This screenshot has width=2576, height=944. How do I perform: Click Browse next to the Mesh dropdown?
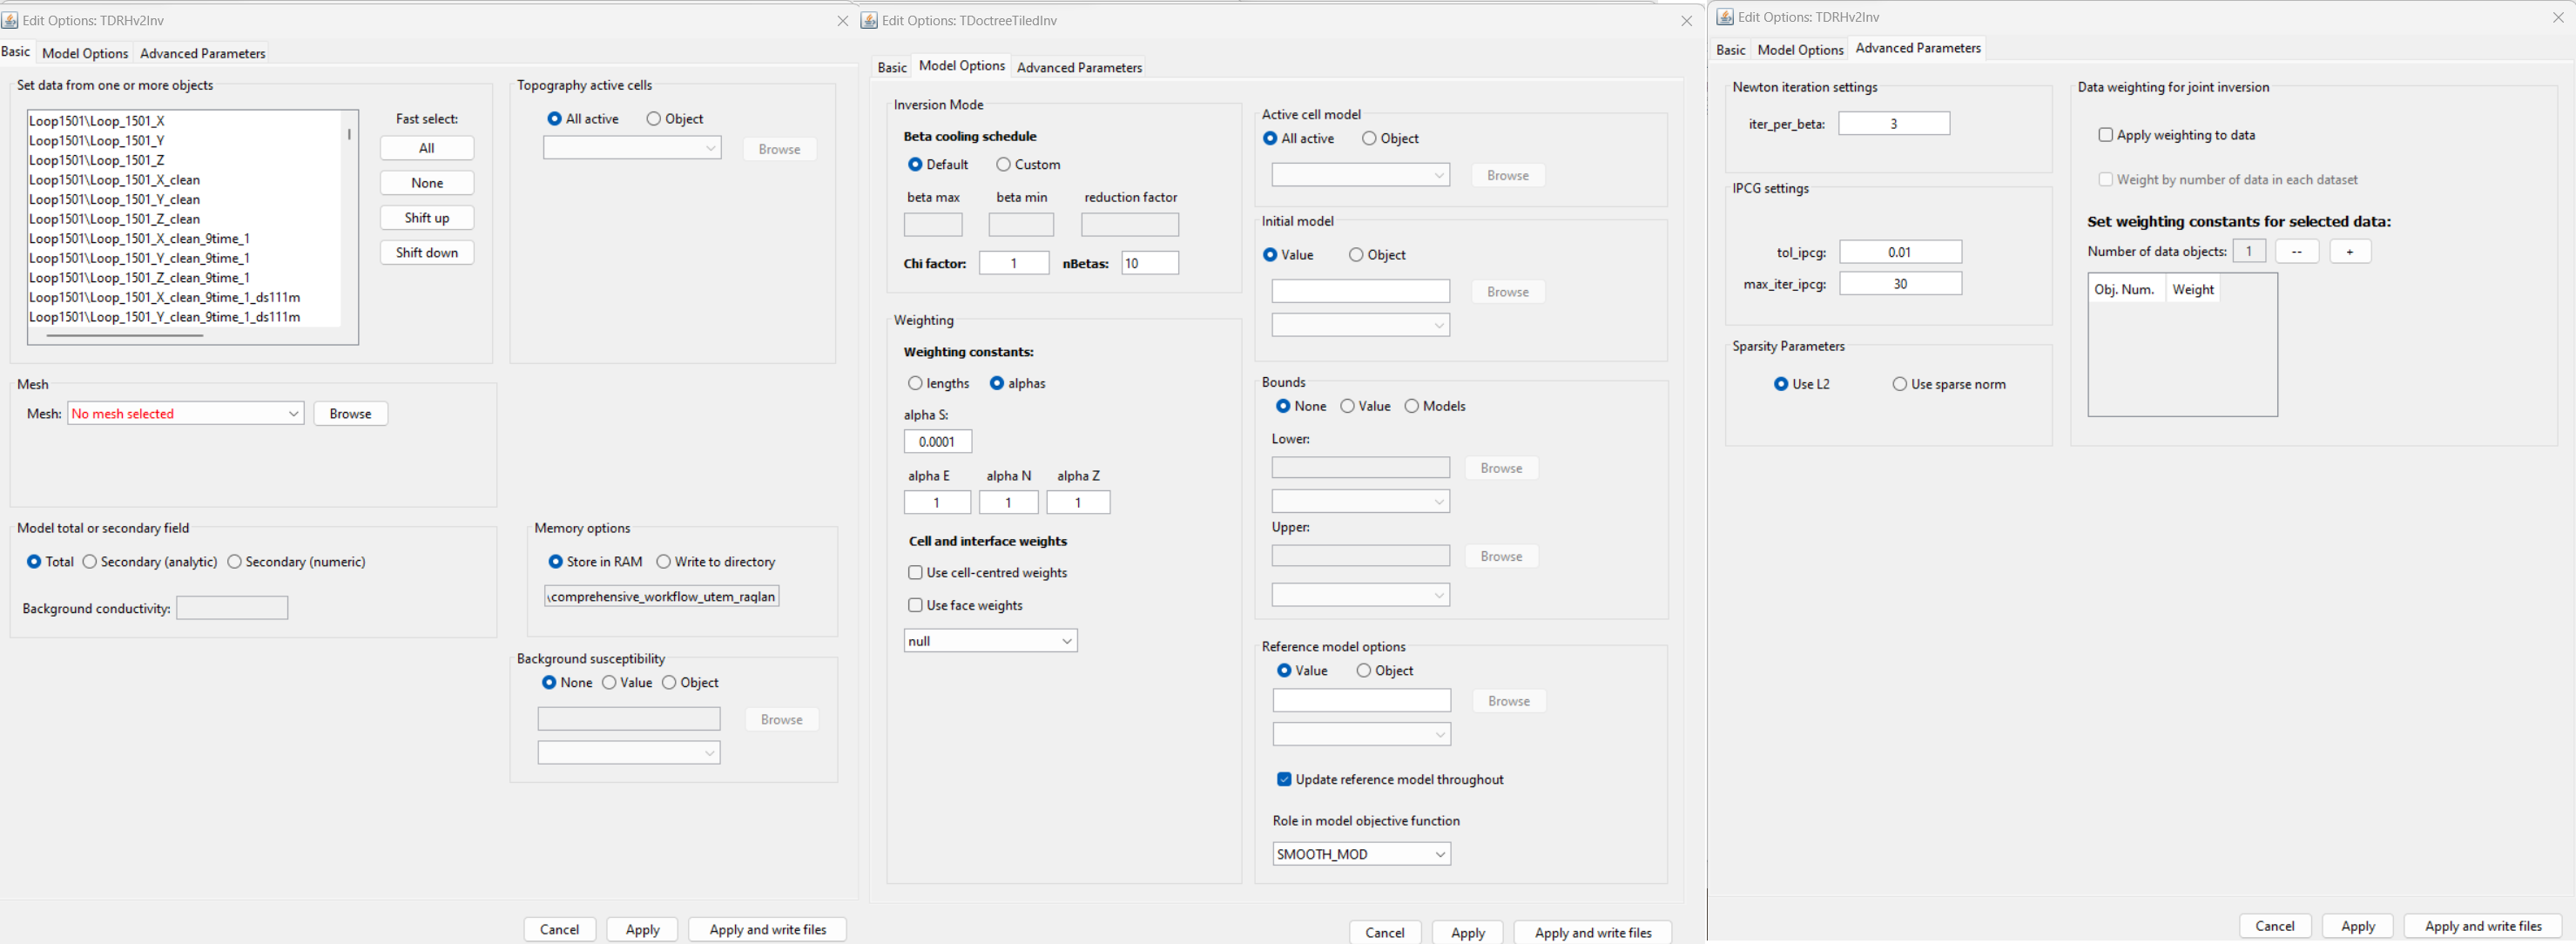[351, 414]
